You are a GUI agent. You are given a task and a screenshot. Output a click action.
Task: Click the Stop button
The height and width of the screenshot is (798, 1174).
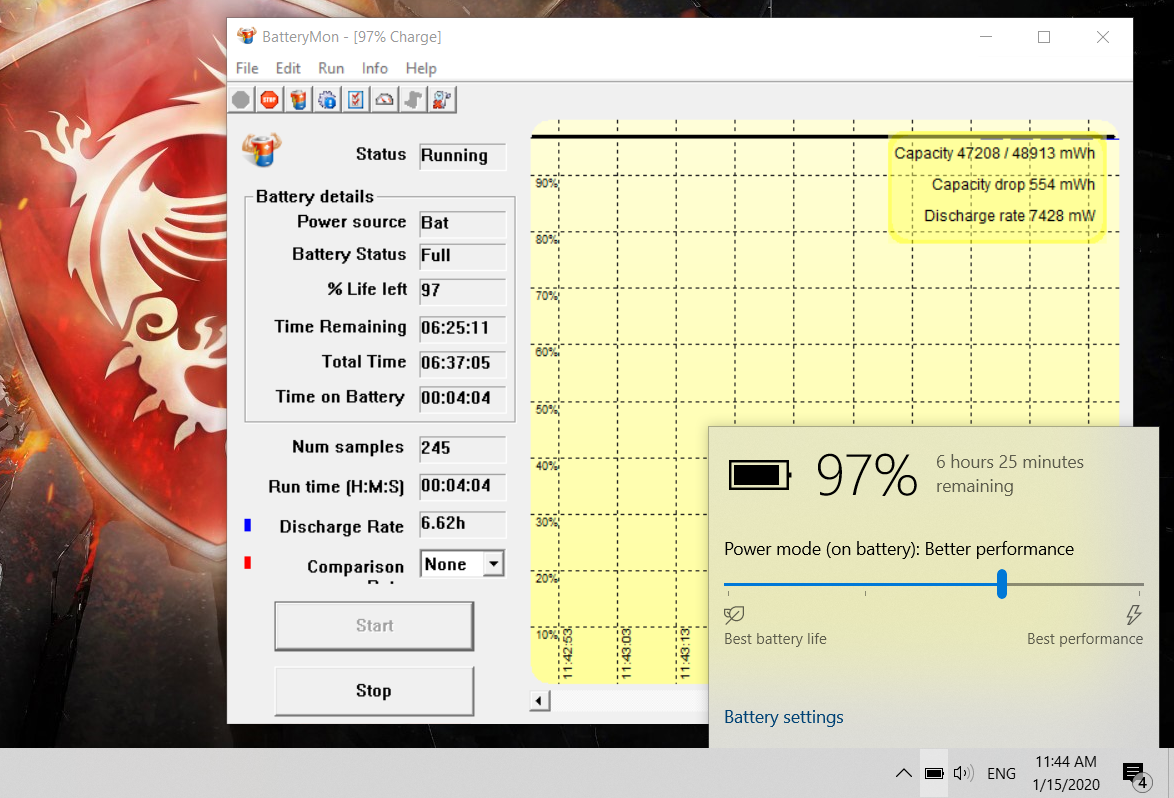pos(374,690)
